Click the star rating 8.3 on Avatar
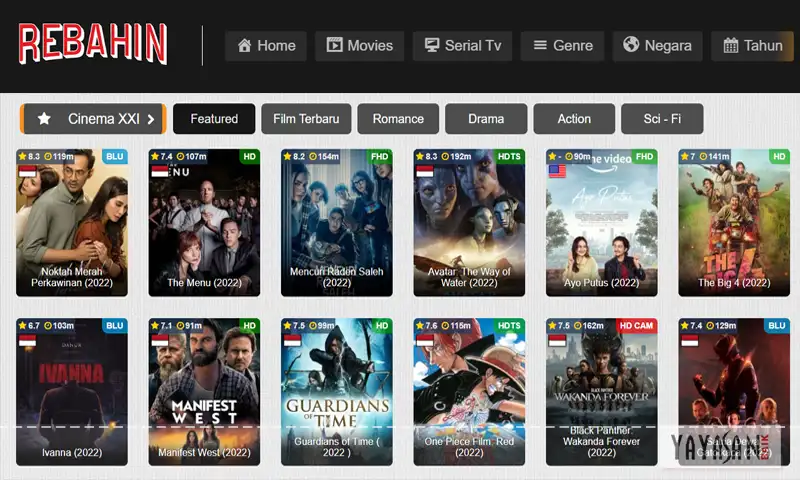 427,157
